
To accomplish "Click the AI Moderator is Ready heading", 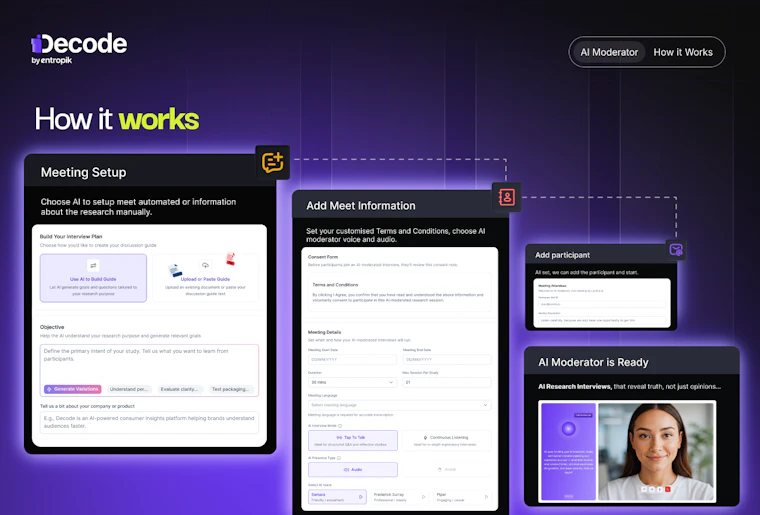I will tap(593, 362).
